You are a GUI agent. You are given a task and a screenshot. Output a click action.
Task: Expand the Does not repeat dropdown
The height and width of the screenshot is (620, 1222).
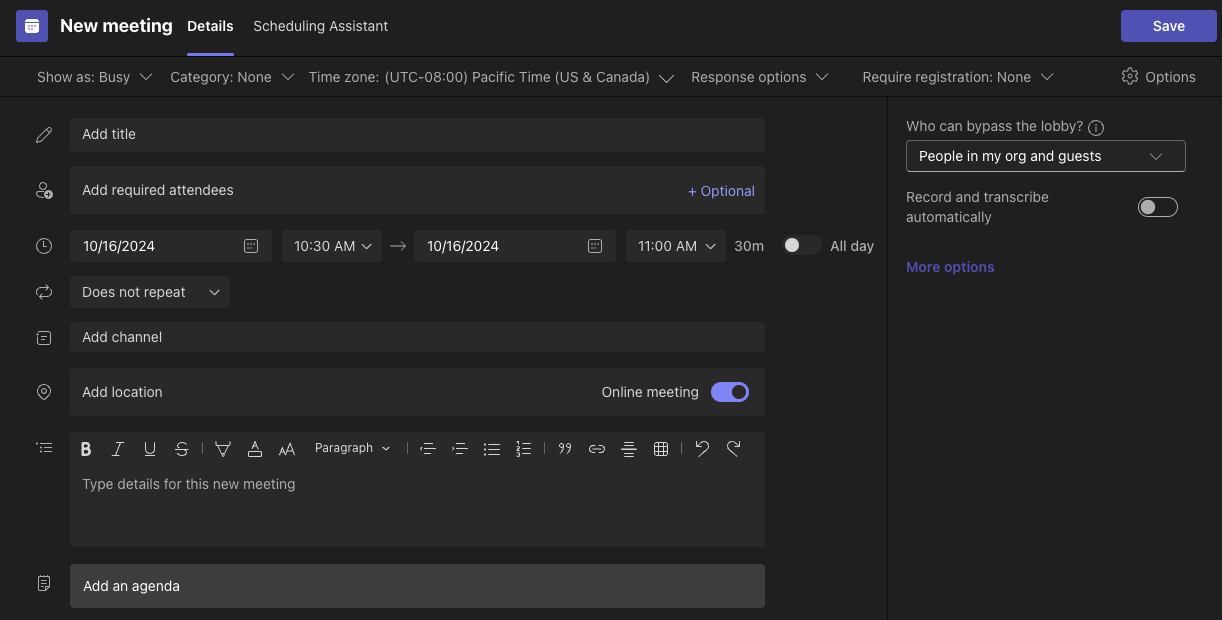click(x=150, y=292)
